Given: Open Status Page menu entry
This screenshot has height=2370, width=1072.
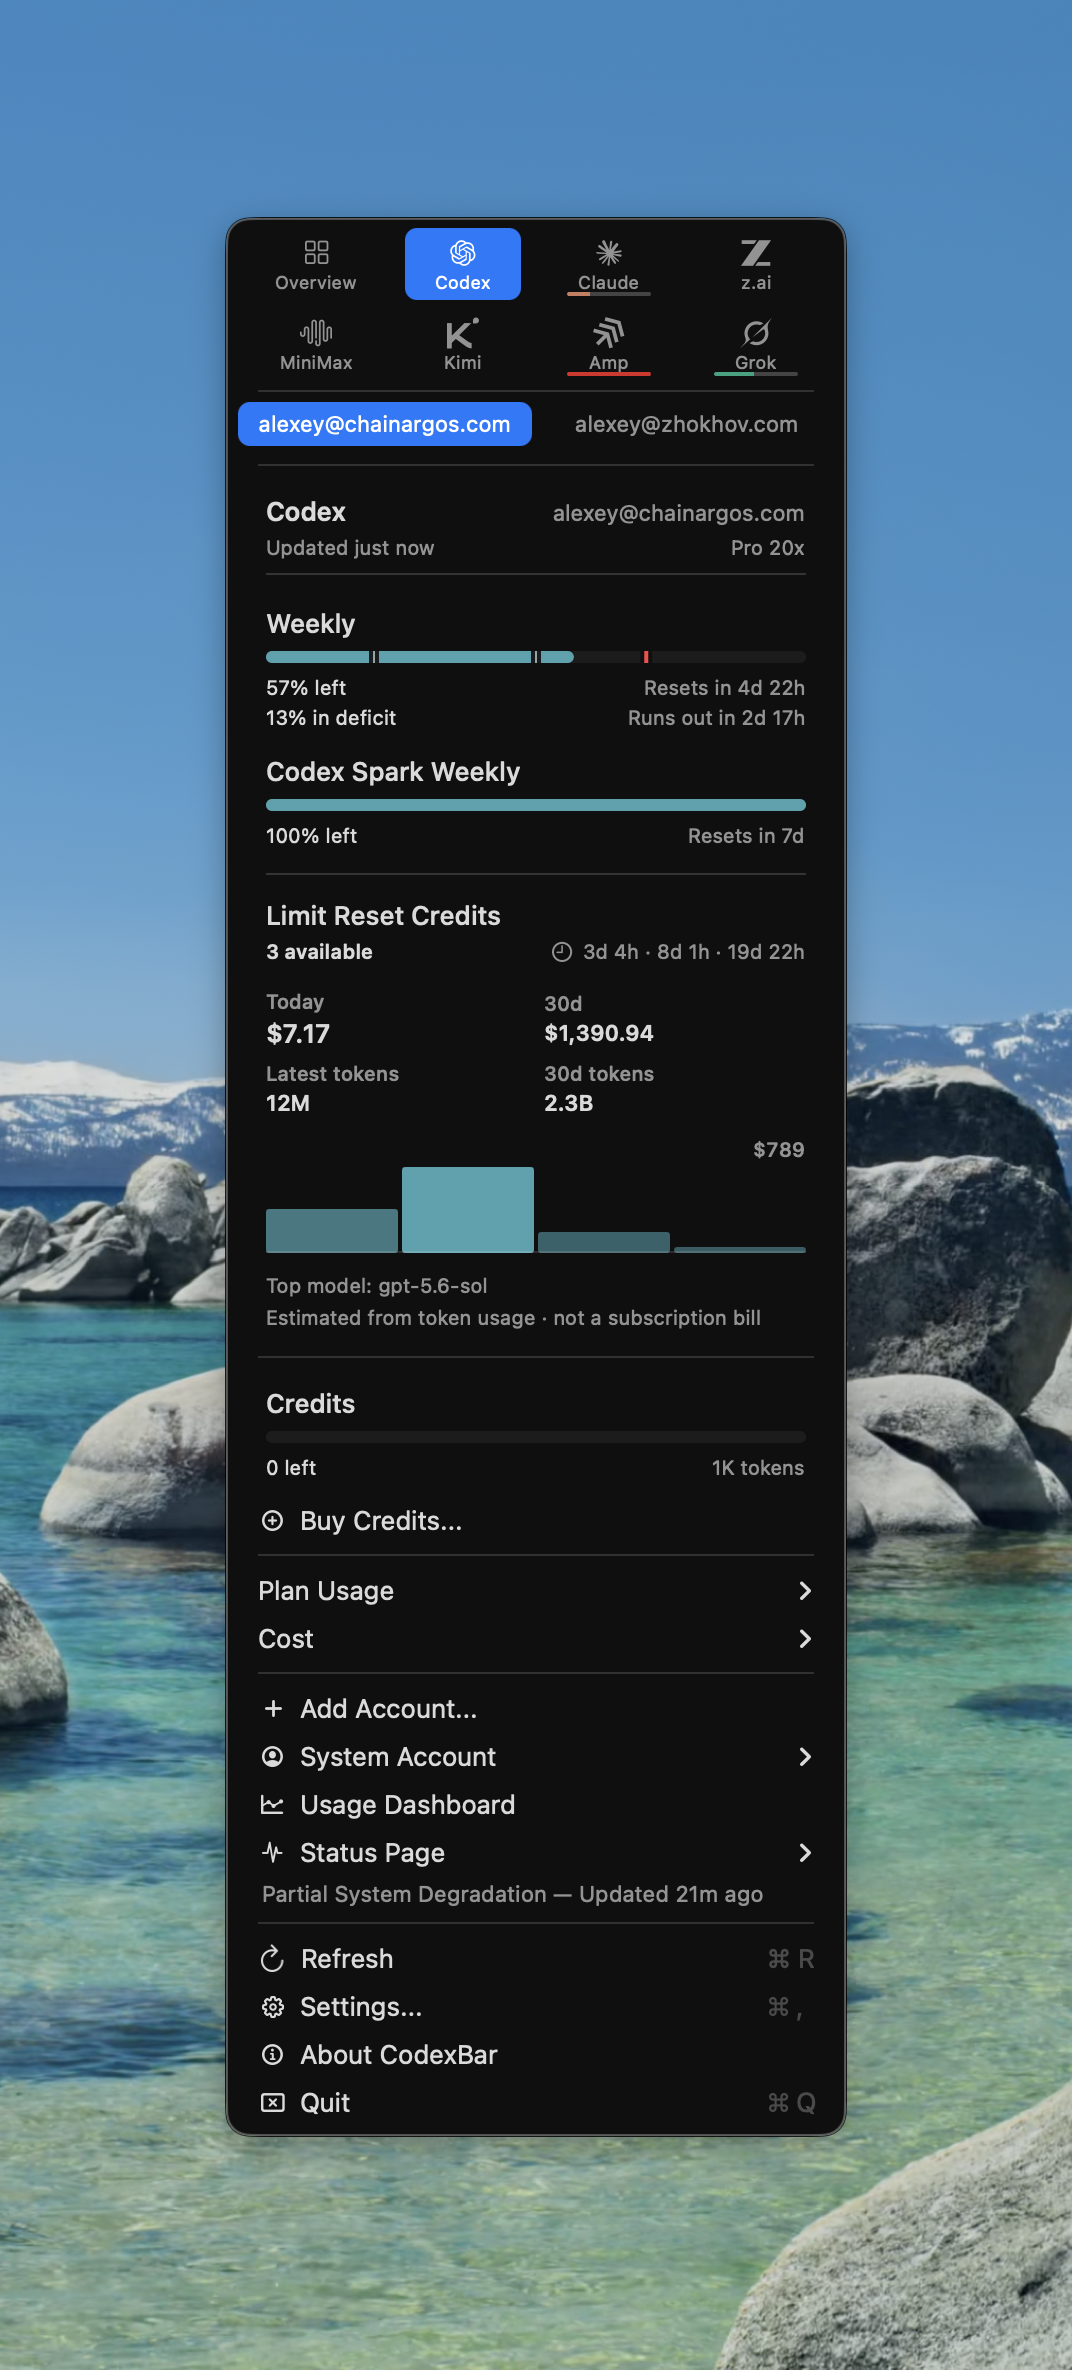Looking at the screenshot, I should pyautogui.click(x=536, y=1853).
